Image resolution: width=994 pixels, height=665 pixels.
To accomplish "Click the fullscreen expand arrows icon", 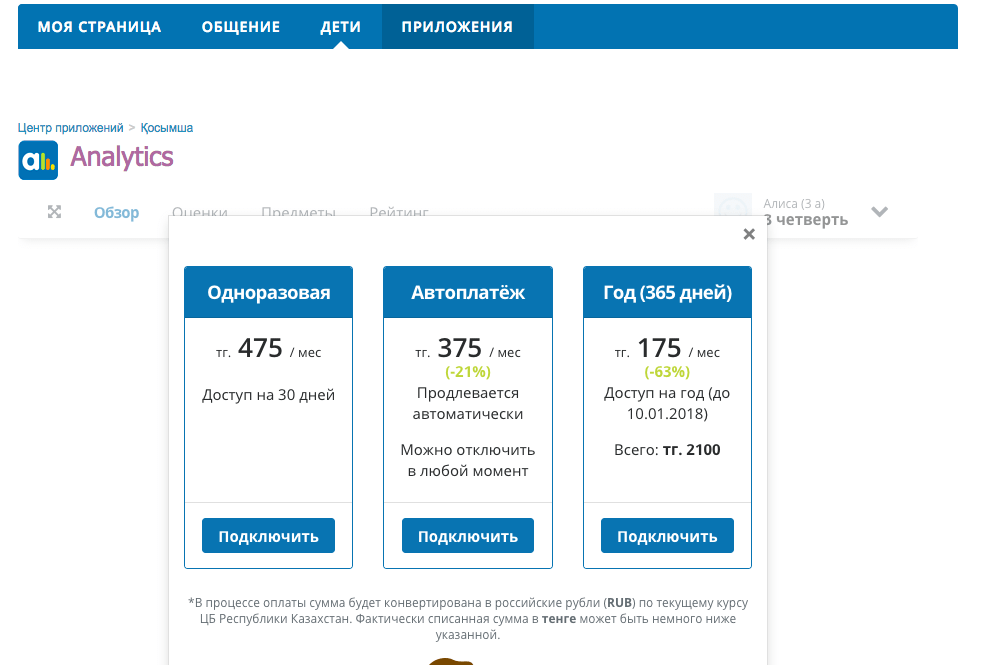I will pos(55,212).
